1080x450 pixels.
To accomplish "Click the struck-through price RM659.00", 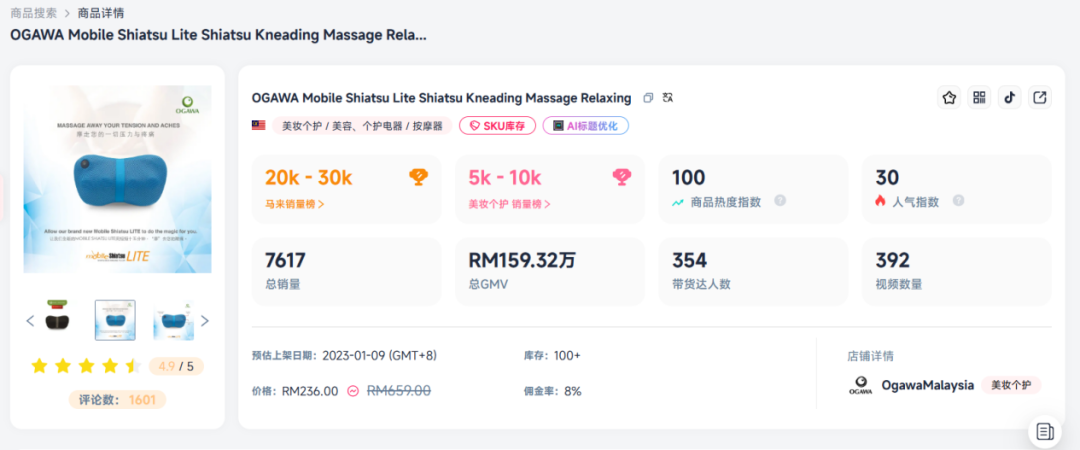I will (x=399, y=391).
